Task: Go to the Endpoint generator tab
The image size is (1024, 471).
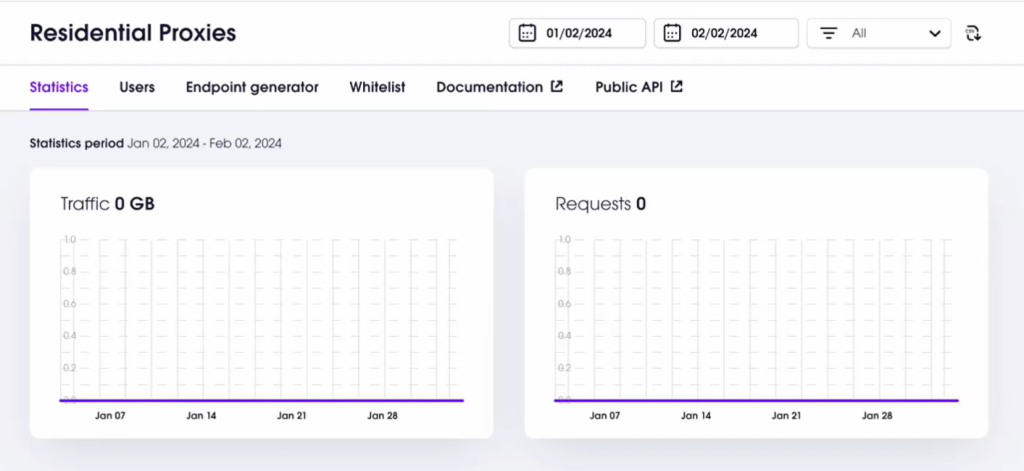Action: click(252, 87)
